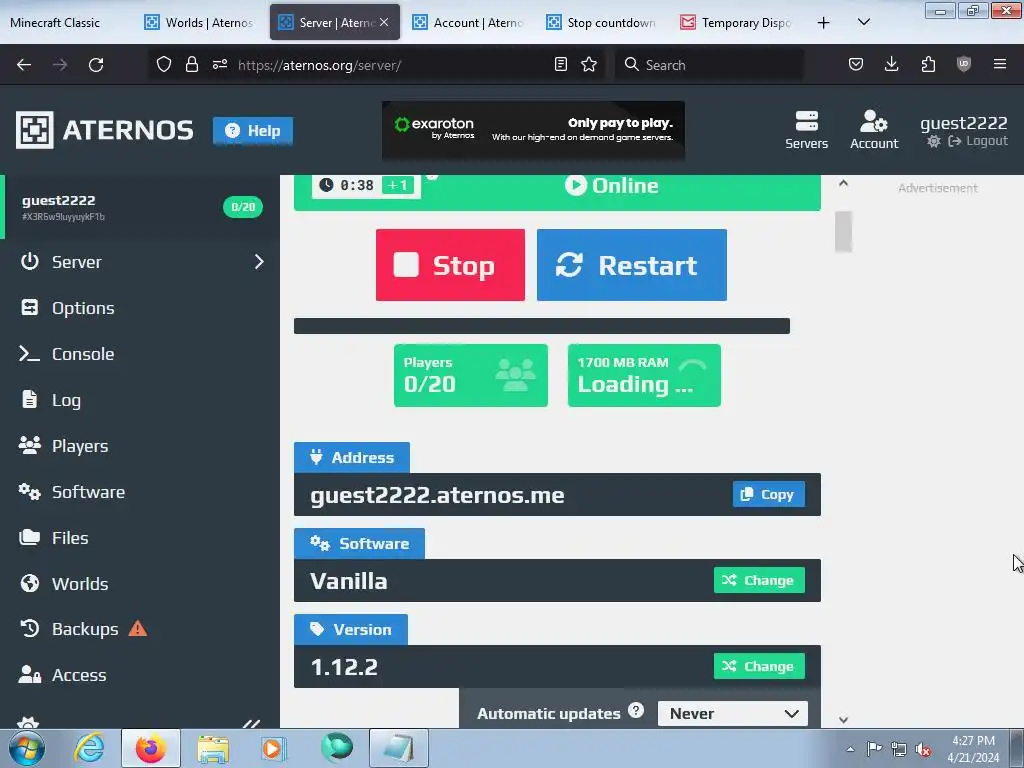Click the gear icon next to Logout
The height and width of the screenshot is (768, 1024).
[934, 142]
